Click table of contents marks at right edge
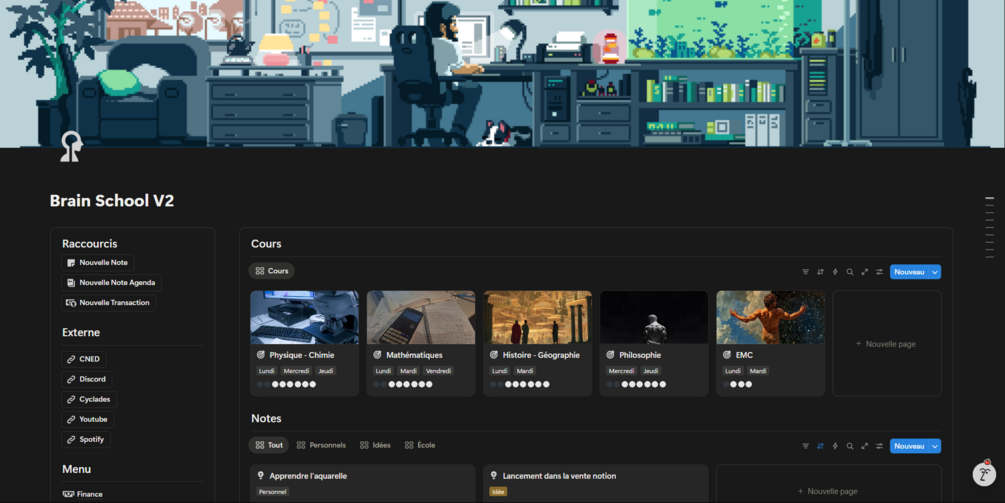The image size is (1005, 503). coord(990,227)
